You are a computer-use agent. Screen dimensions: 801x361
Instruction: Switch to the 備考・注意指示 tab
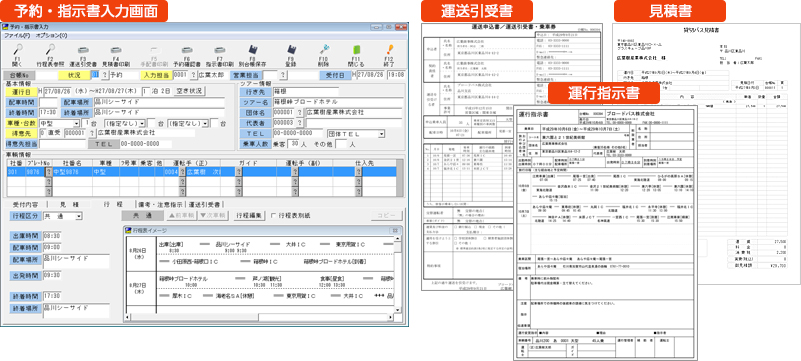pyautogui.click(x=160, y=204)
